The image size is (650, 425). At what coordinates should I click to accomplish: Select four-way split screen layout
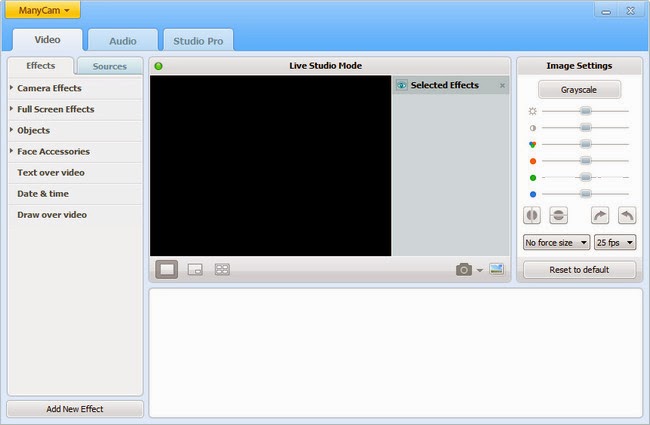tap(222, 270)
